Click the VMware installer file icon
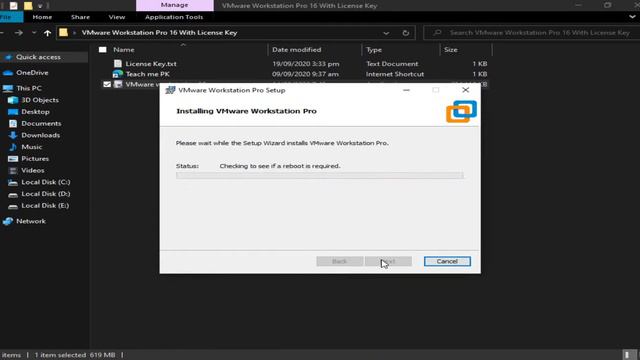The image size is (640, 360). [x=118, y=84]
